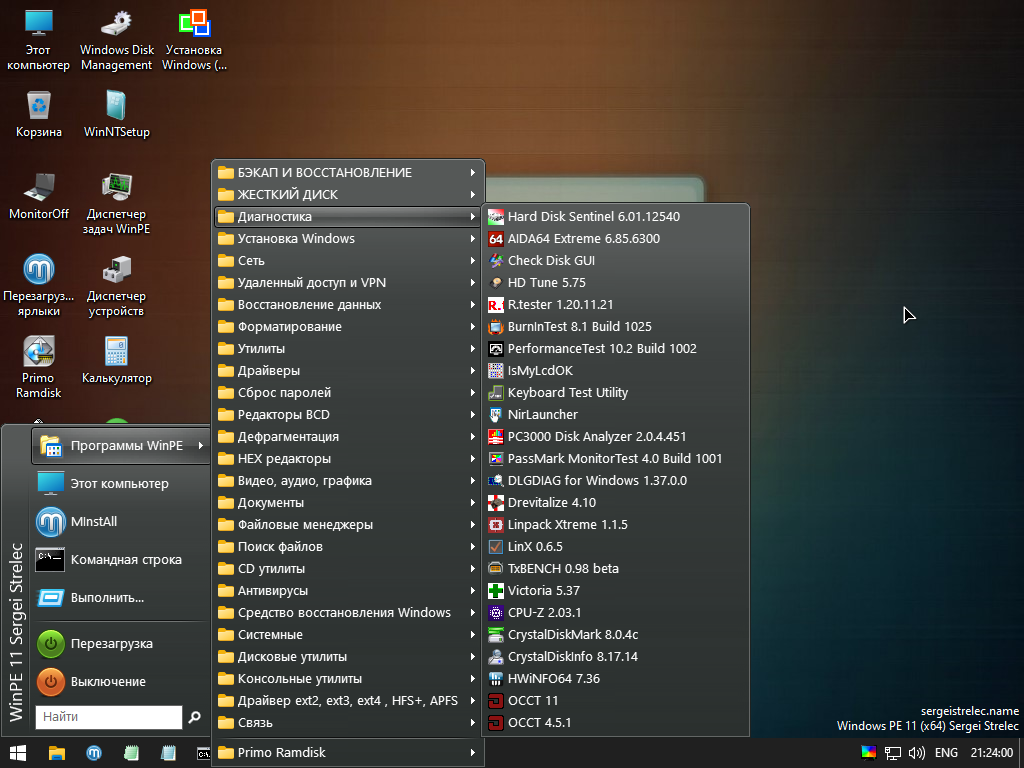1024x768 pixels.
Task: Click Выполнить... in start menu
Action: pos(120,598)
